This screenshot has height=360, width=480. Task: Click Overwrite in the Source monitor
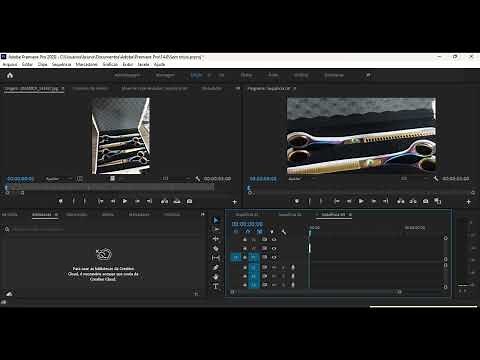pos(177,201)
